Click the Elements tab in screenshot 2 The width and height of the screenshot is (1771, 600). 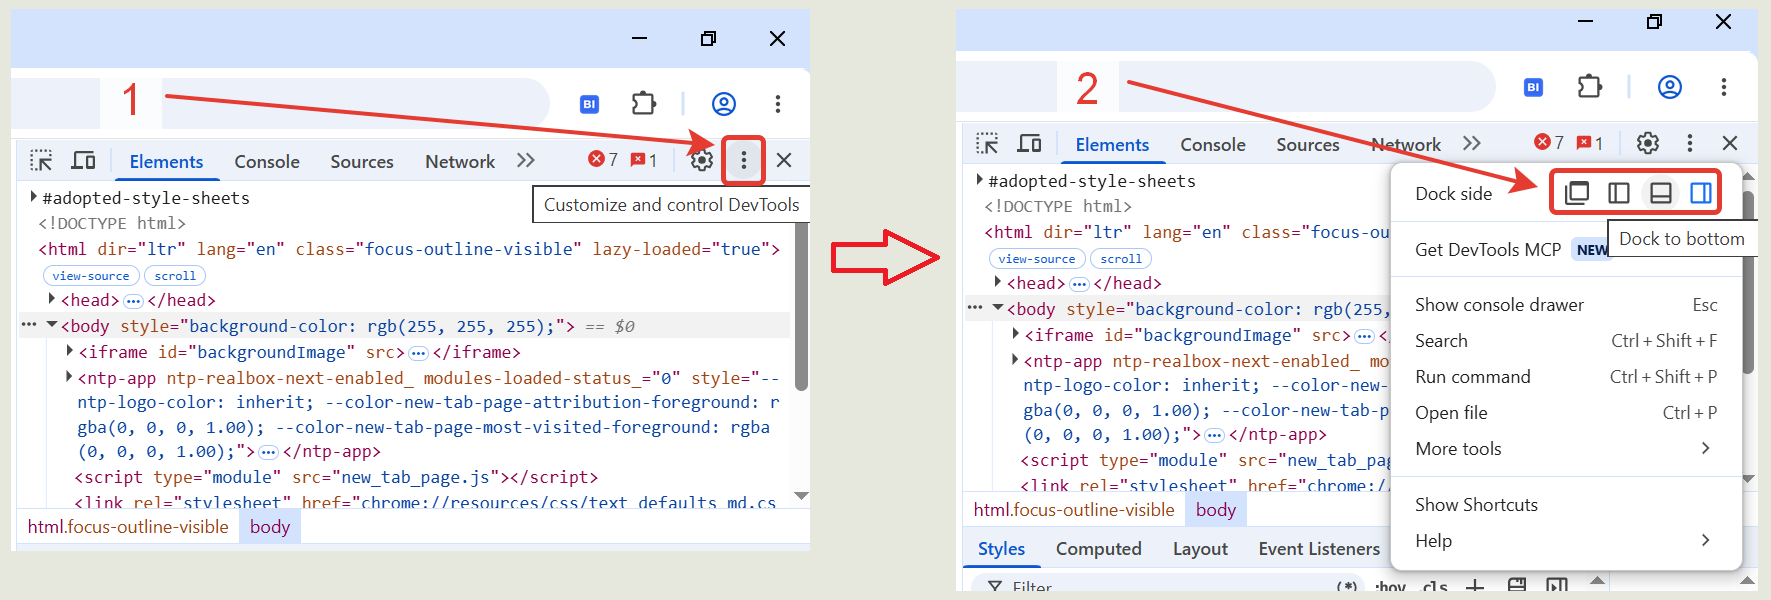click(x=1112, y=144)
